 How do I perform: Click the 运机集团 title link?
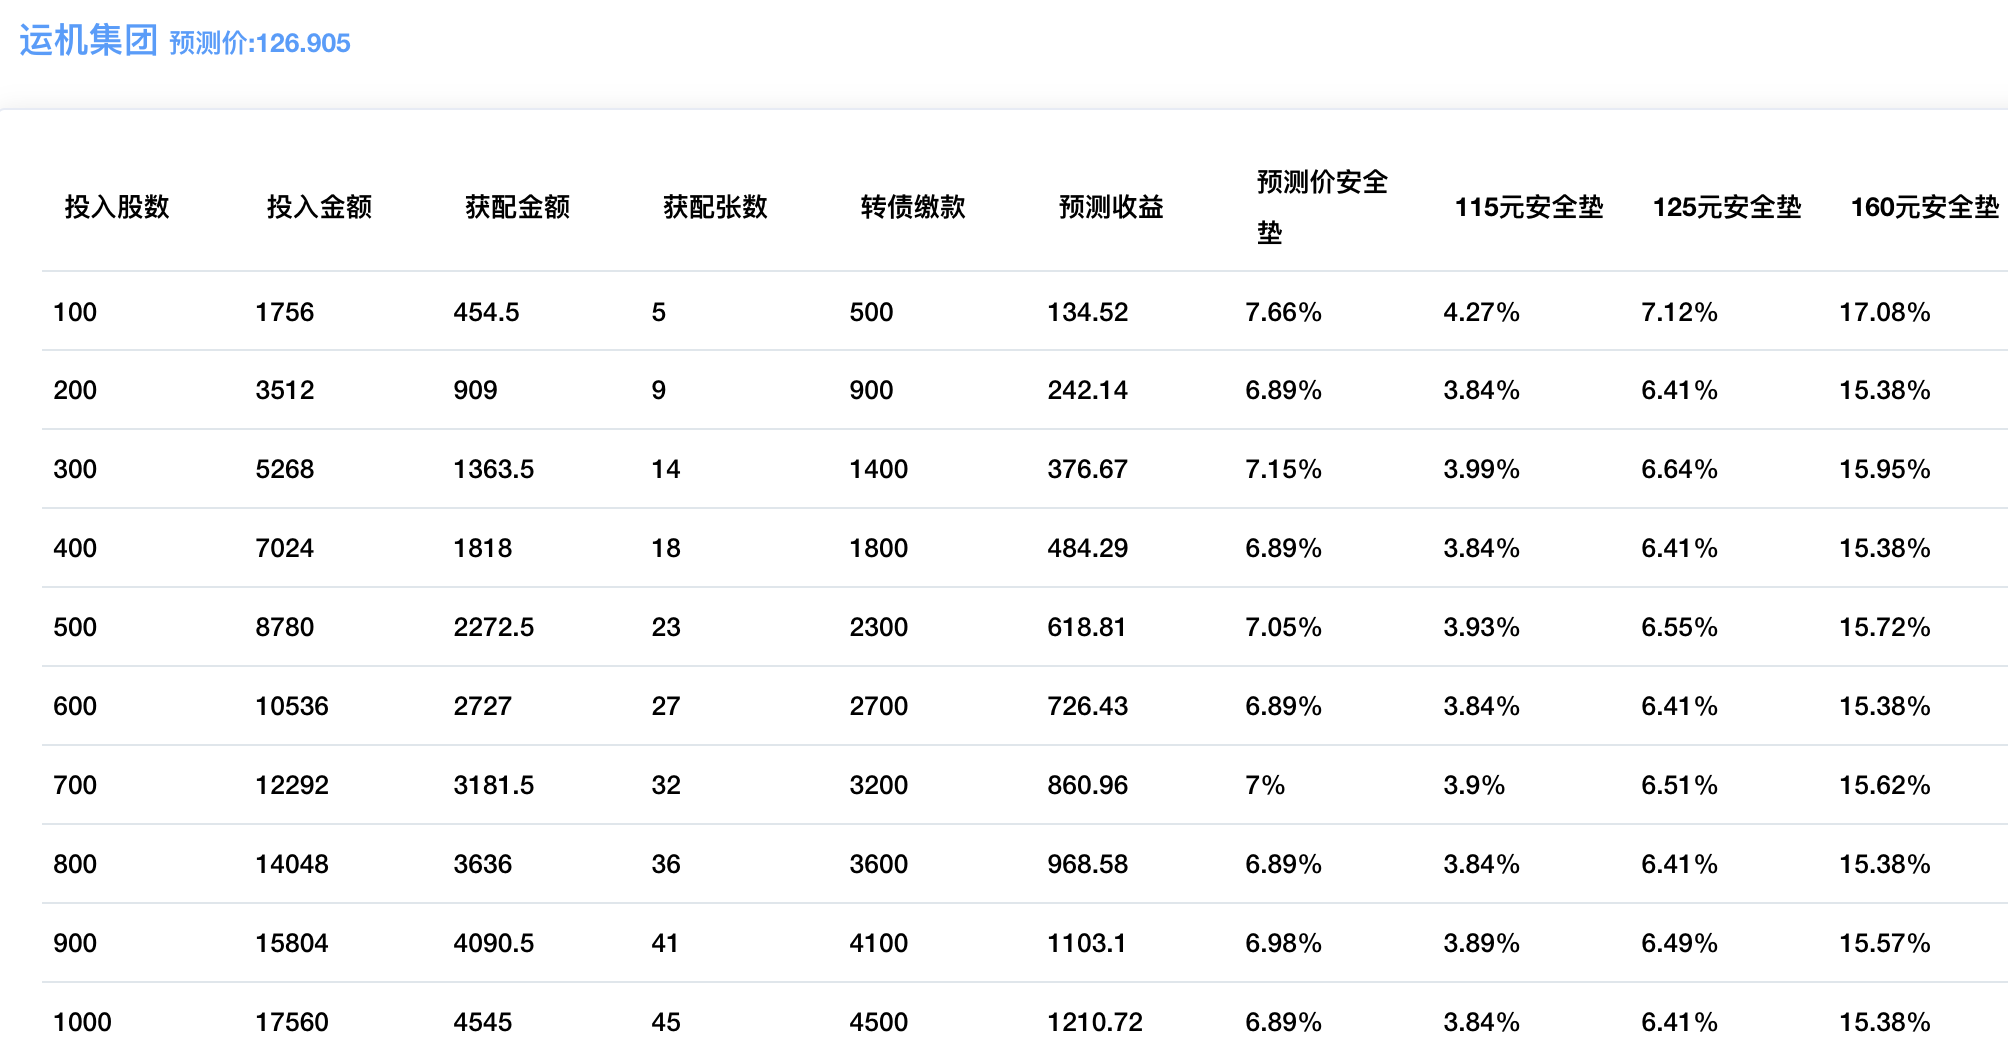tap(88, 41)
